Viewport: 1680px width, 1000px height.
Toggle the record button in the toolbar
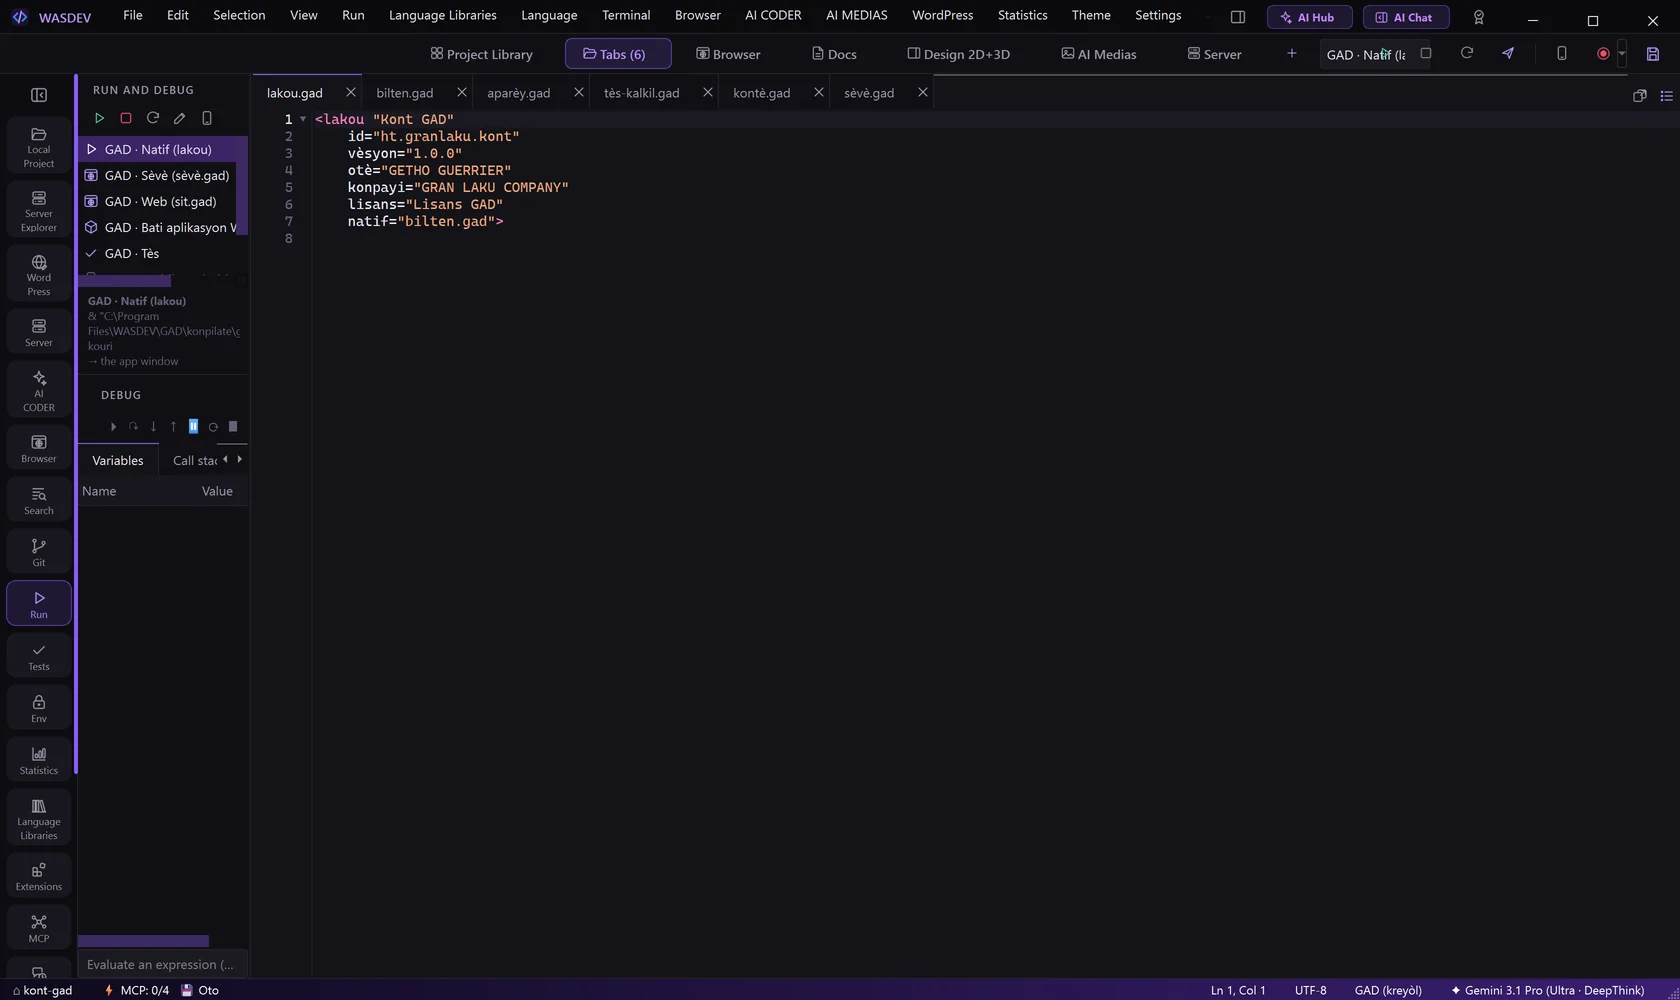pos(1603,54)
